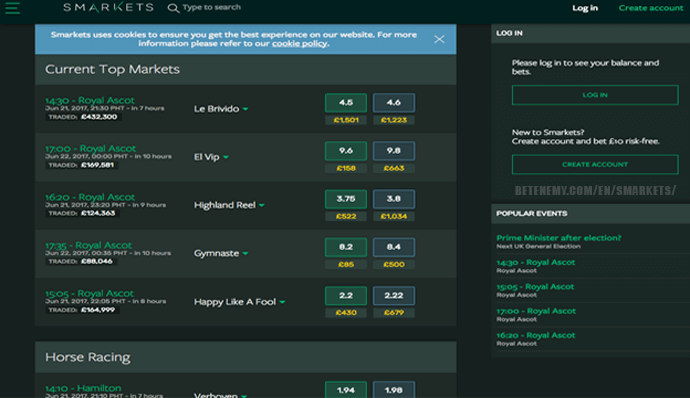The height and width of the screenshot is (398, 690).
Task: Click the £500 amount under 8.4
Action: pos(393,265)
